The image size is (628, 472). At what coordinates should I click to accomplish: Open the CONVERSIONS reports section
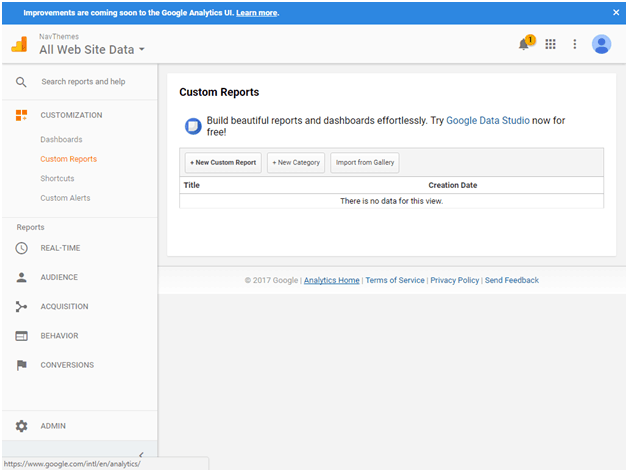[67, 365]
